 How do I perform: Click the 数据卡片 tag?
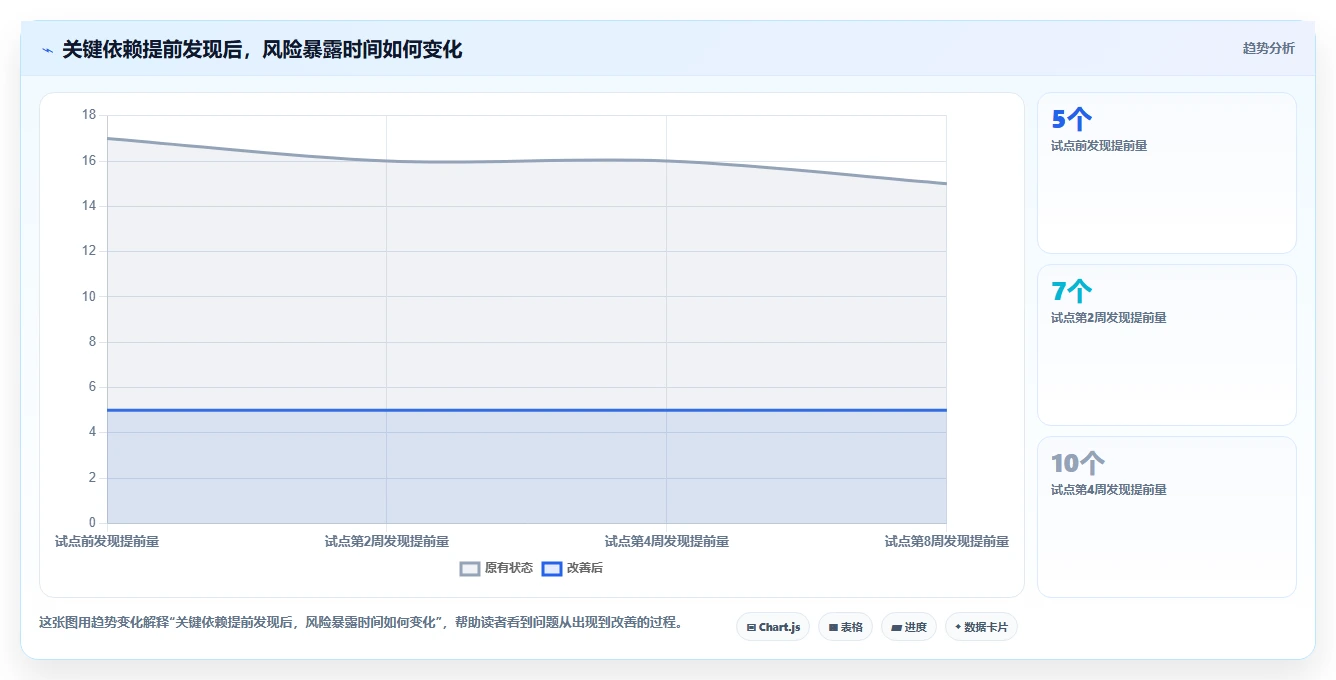(981, 627)
